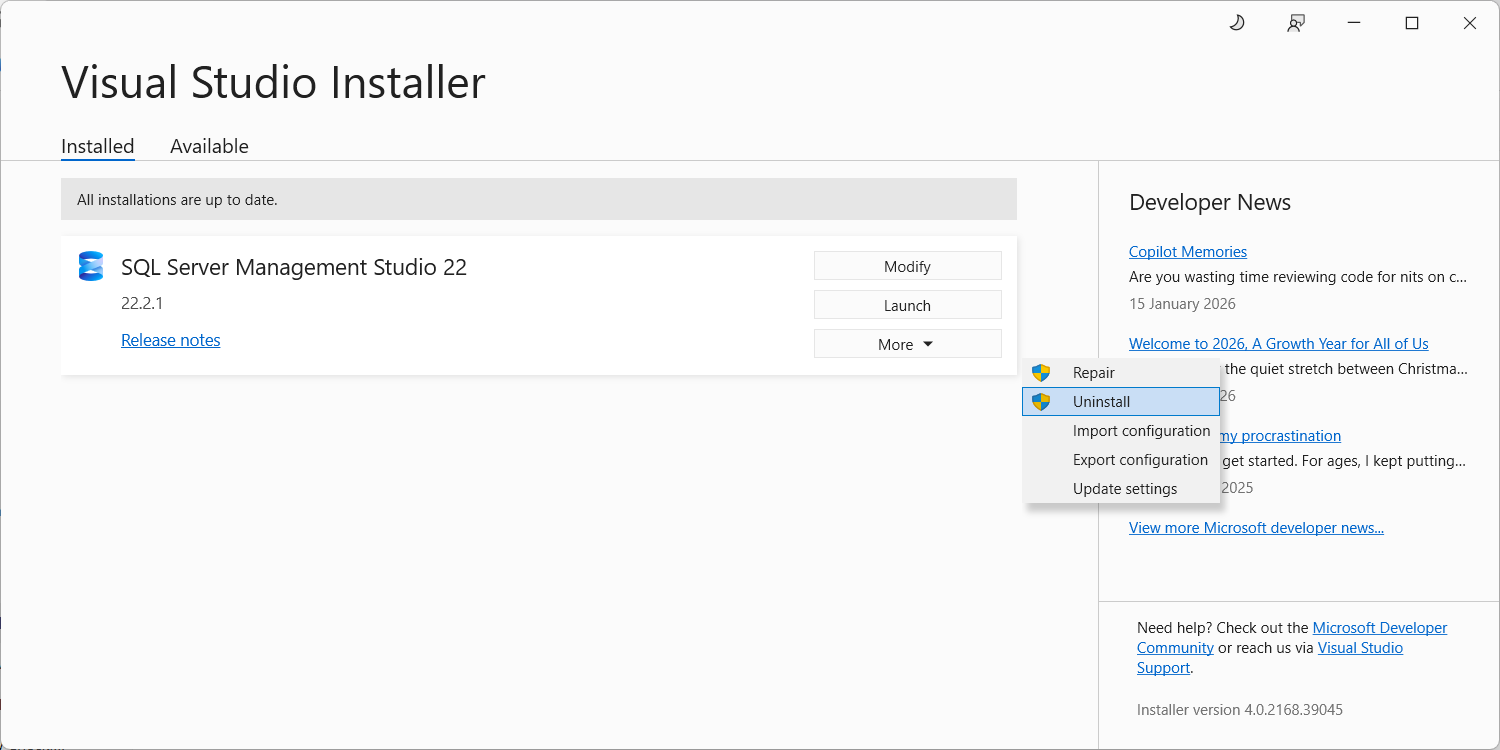Close the Visual Studio Installer window
1500x750 pixels.
[x=1470, y=23]
